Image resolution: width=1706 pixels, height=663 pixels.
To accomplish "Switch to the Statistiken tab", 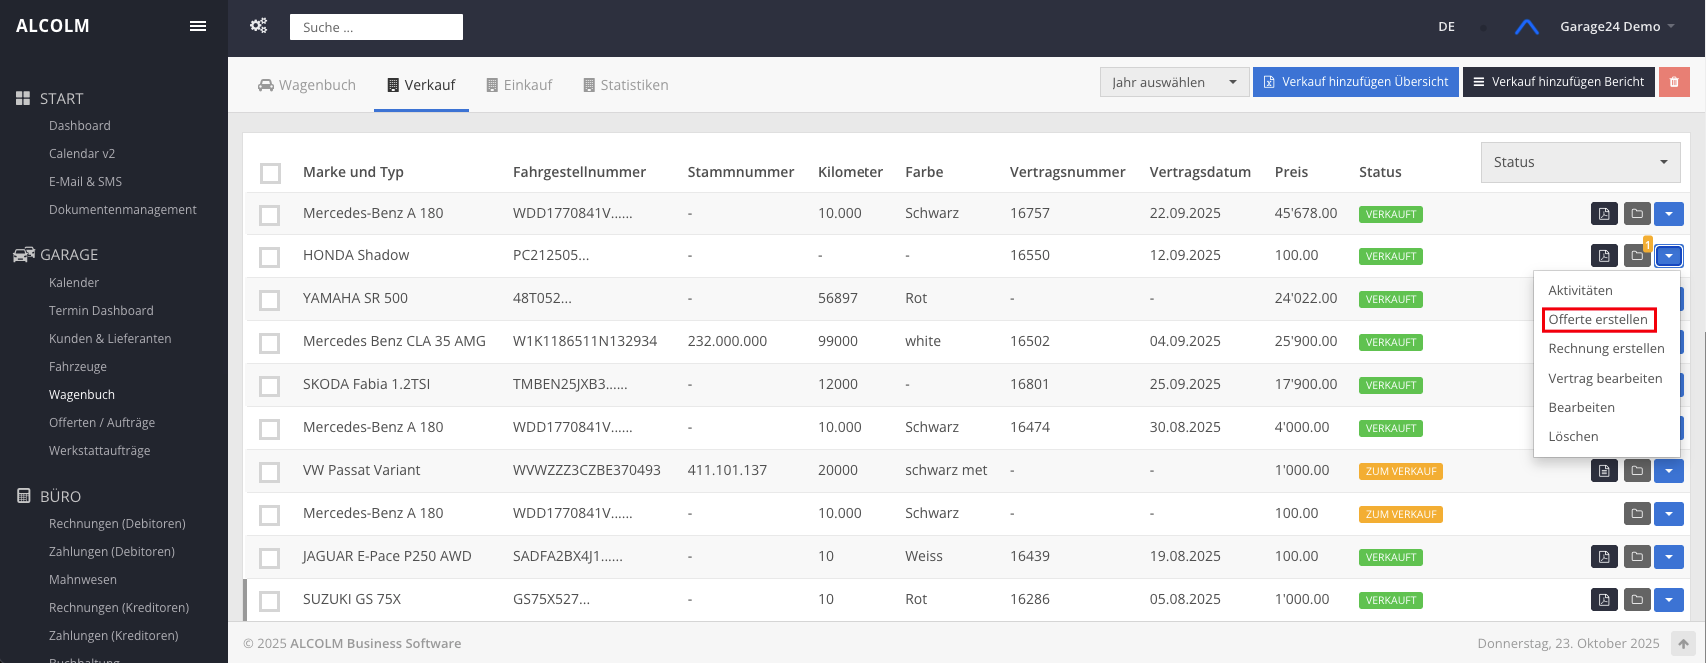I will tap(626, 85).
